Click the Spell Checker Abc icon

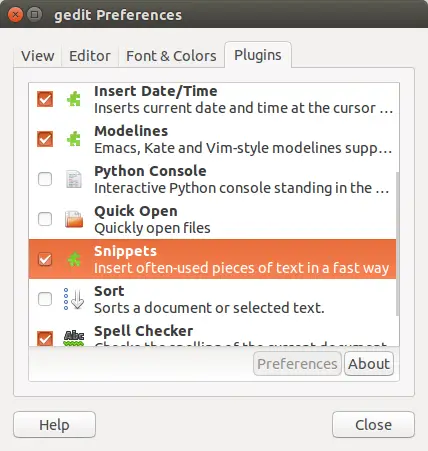(74, 338)
